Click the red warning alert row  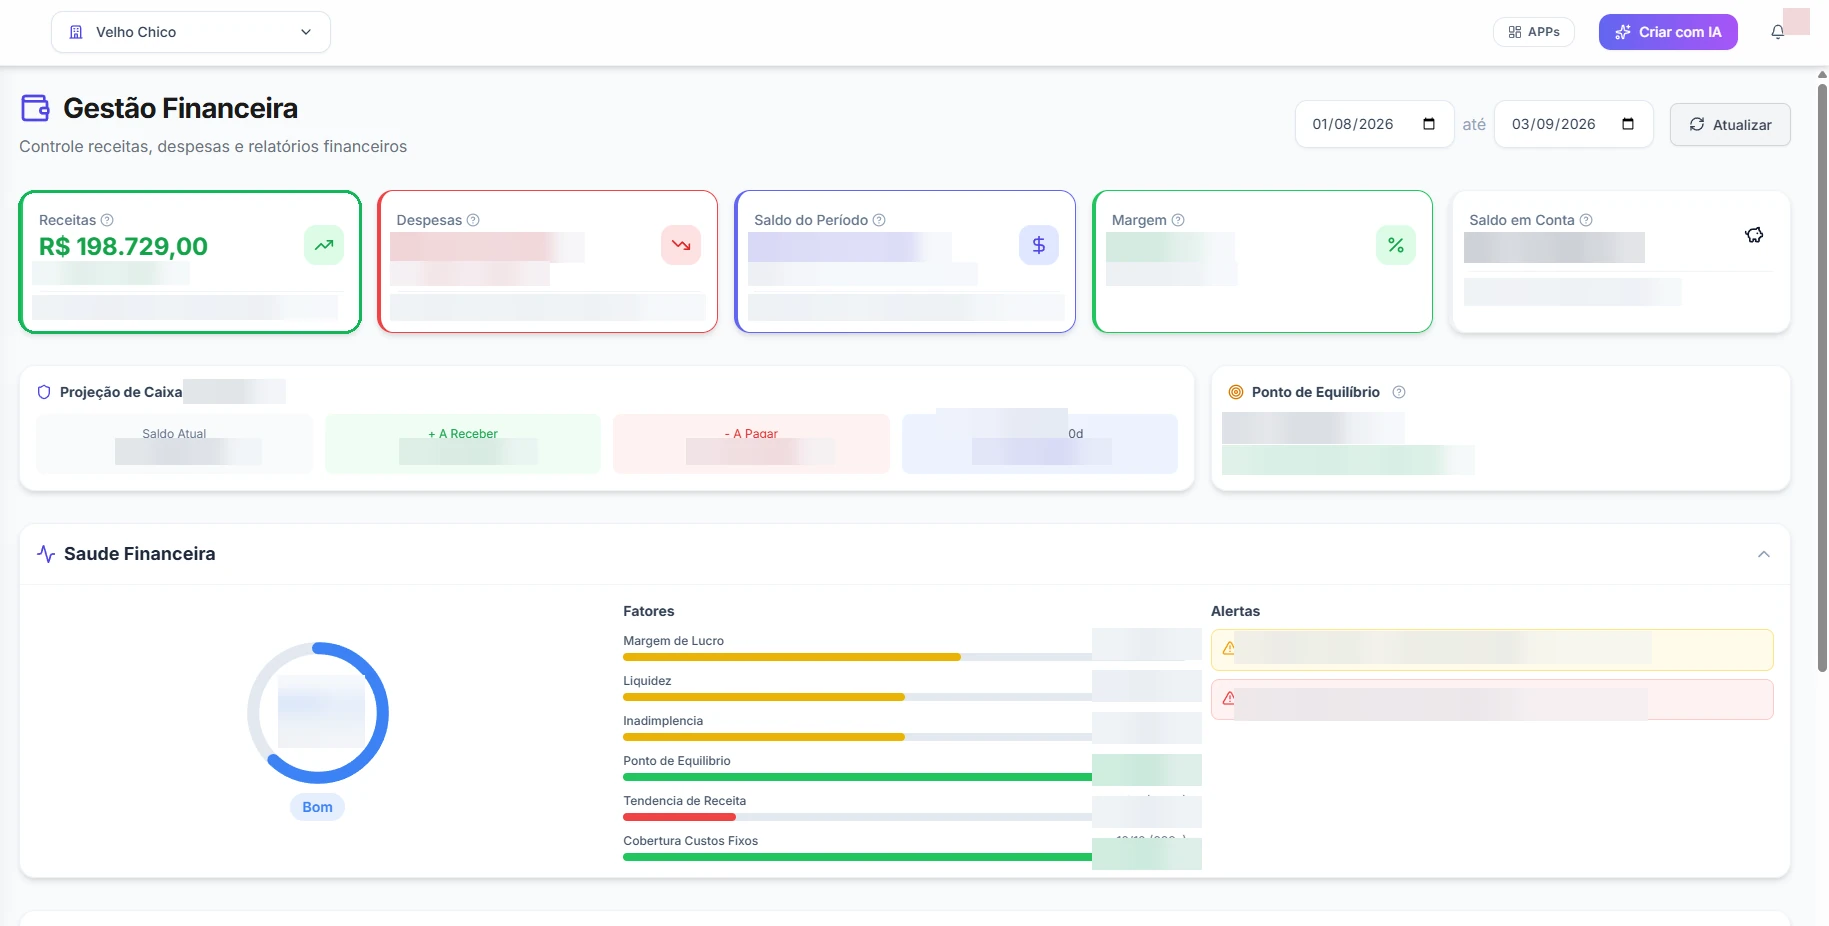pos(1492,700)
